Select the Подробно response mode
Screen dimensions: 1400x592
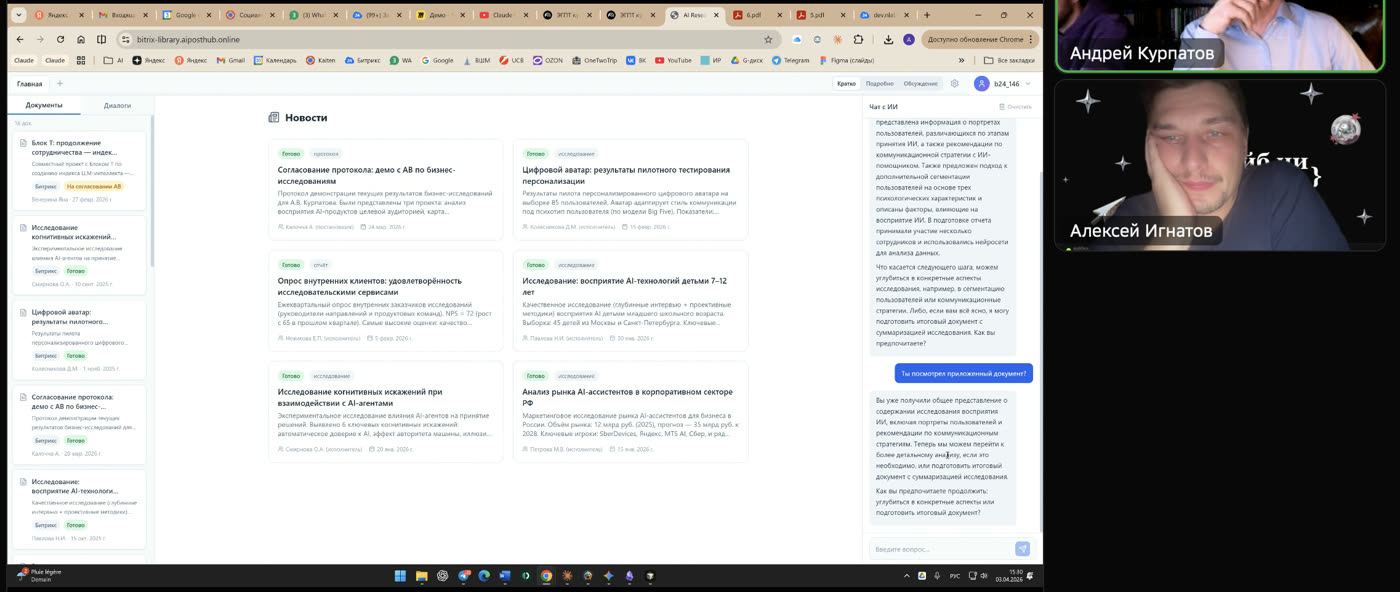pyautogui.click(x=879, y=84)
